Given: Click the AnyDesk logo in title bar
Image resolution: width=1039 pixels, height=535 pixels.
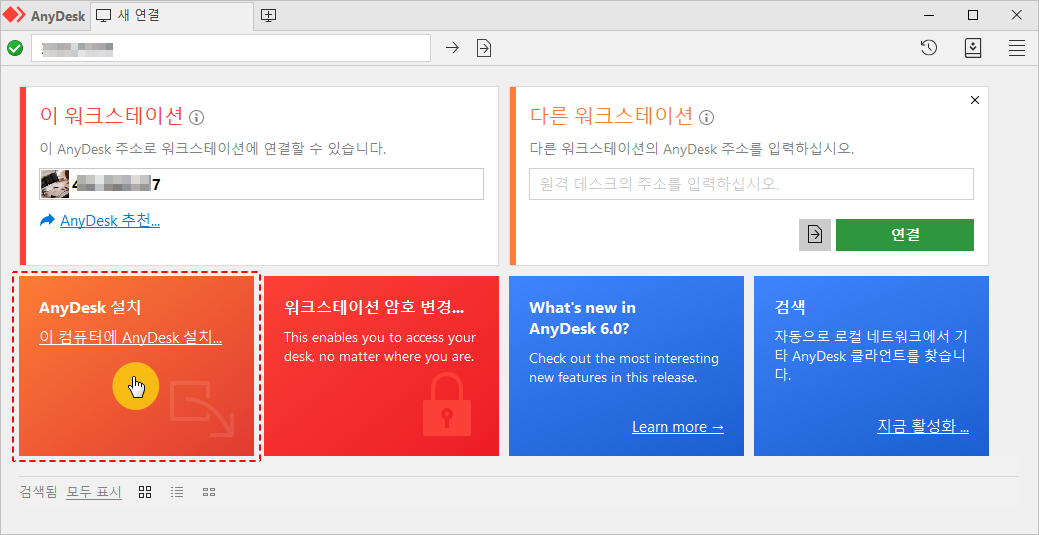Looking at the screenshot, I should (16, 15).
